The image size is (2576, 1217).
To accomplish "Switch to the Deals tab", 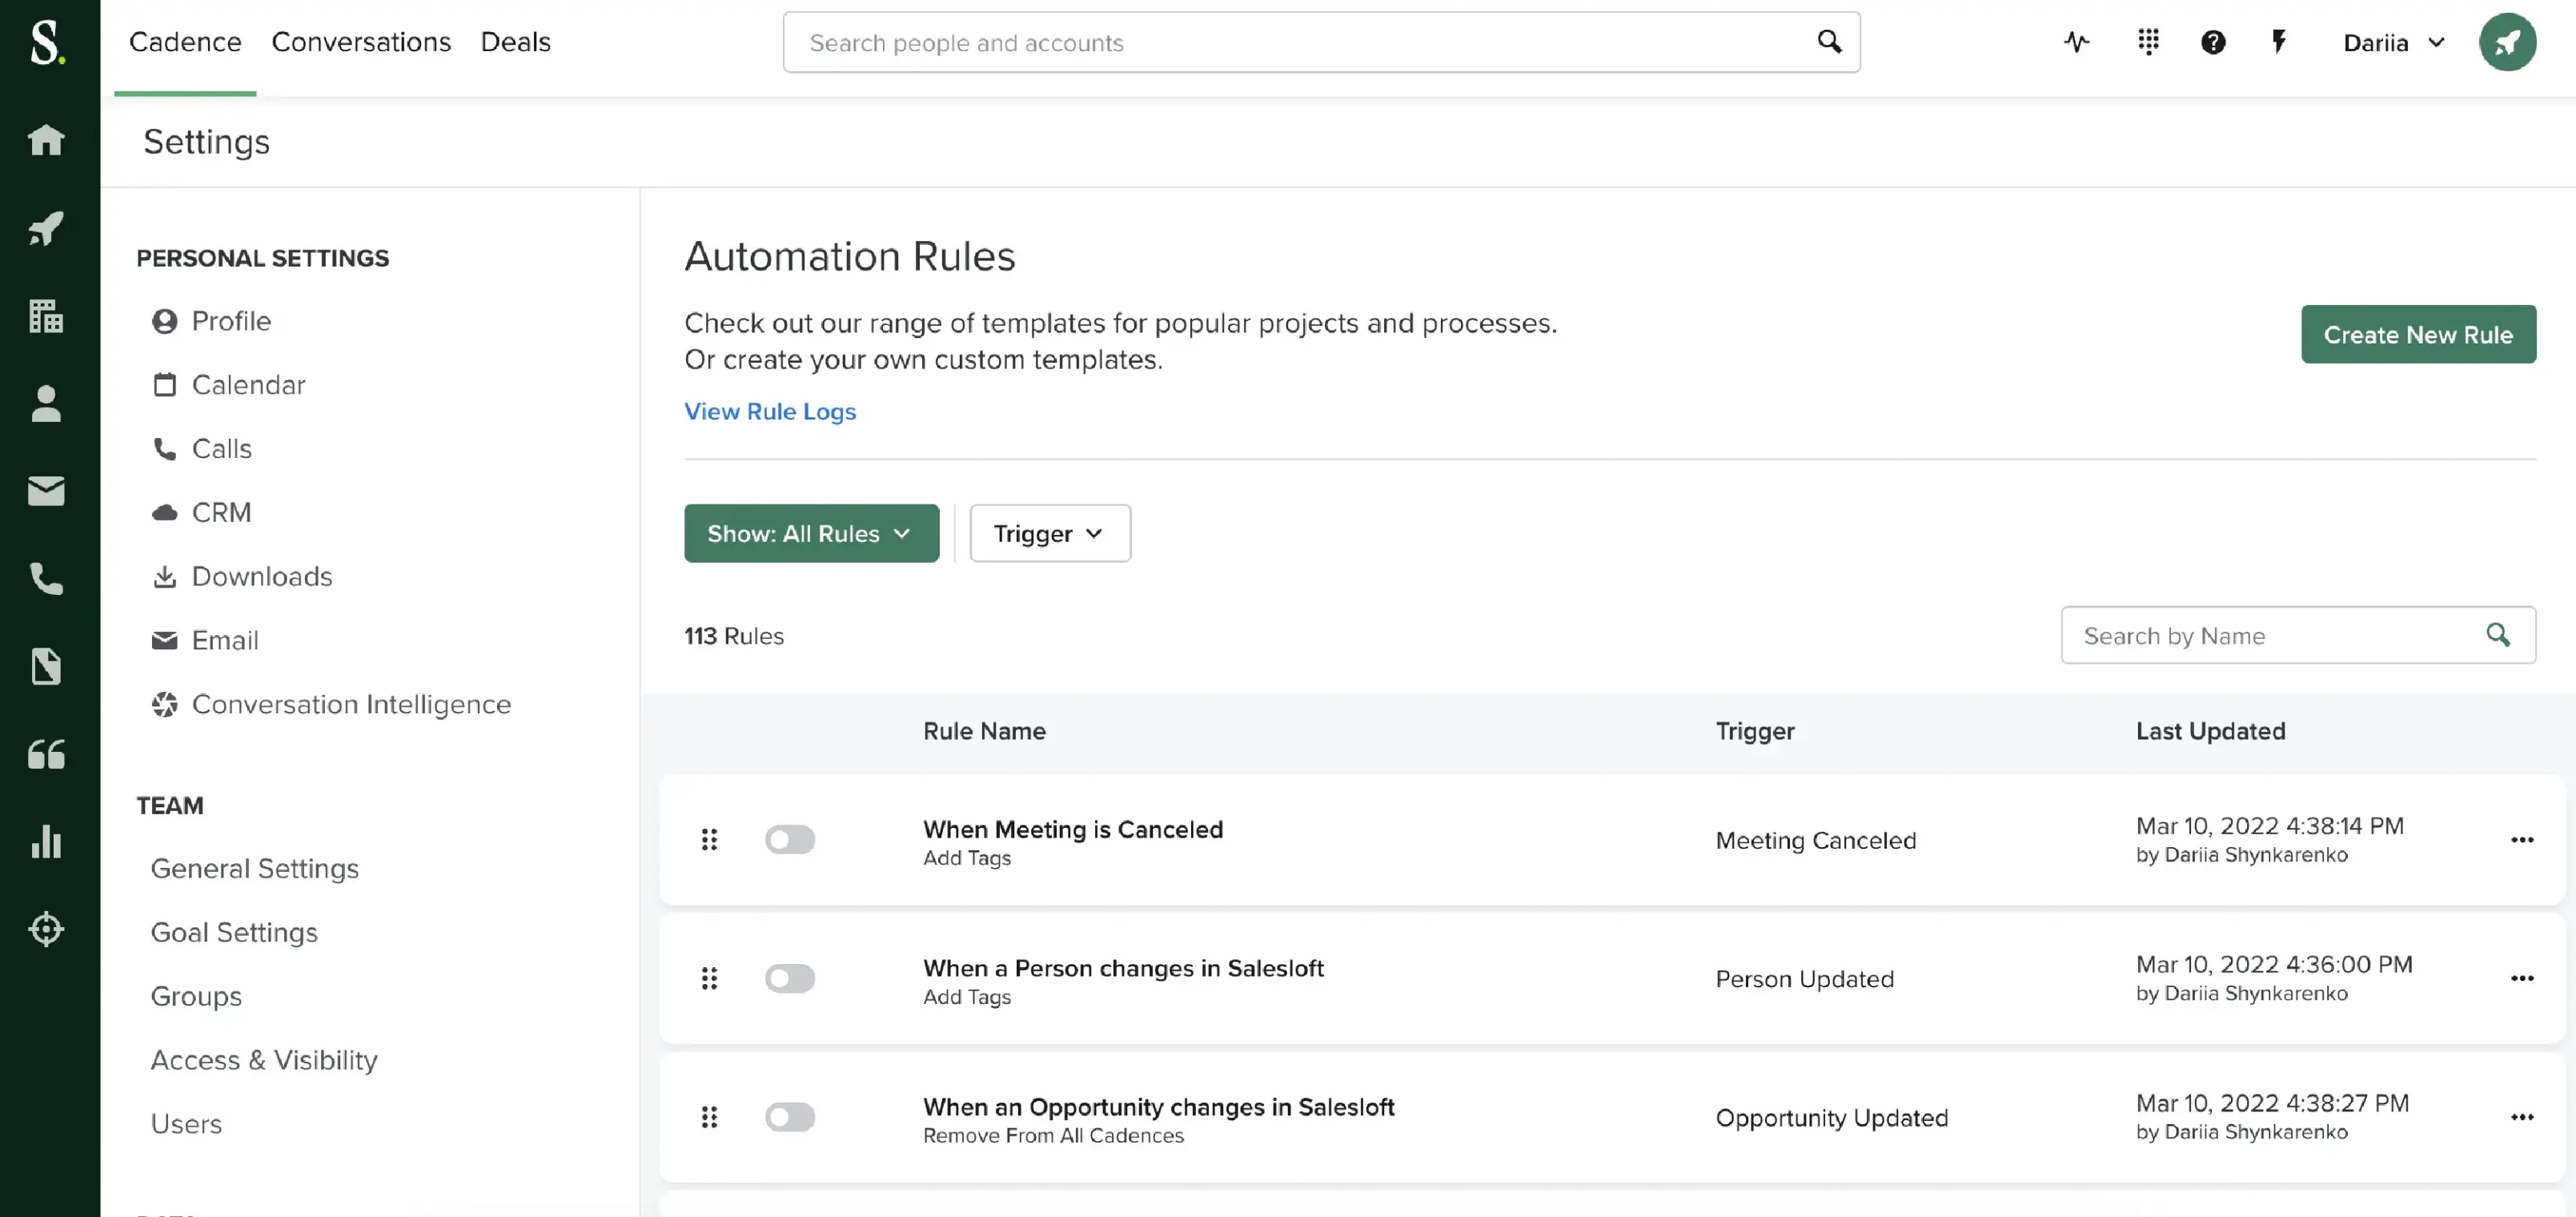I will pos(515,42).
